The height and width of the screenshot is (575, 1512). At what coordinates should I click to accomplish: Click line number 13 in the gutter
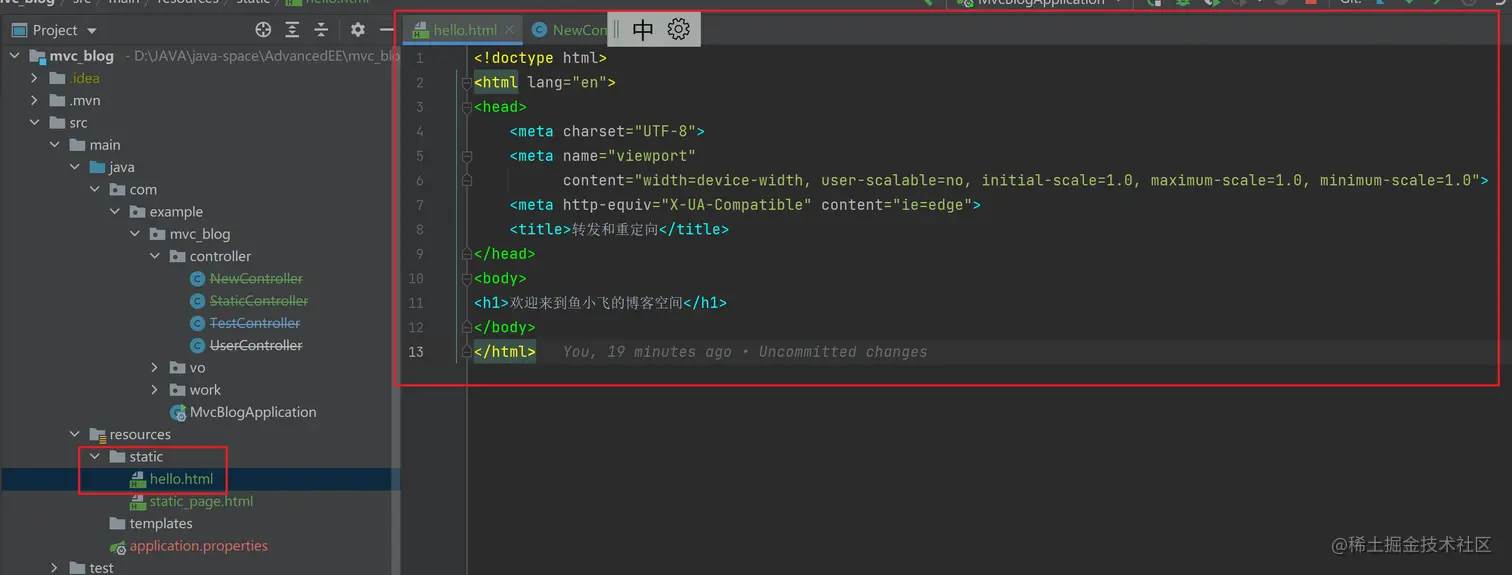415,352
